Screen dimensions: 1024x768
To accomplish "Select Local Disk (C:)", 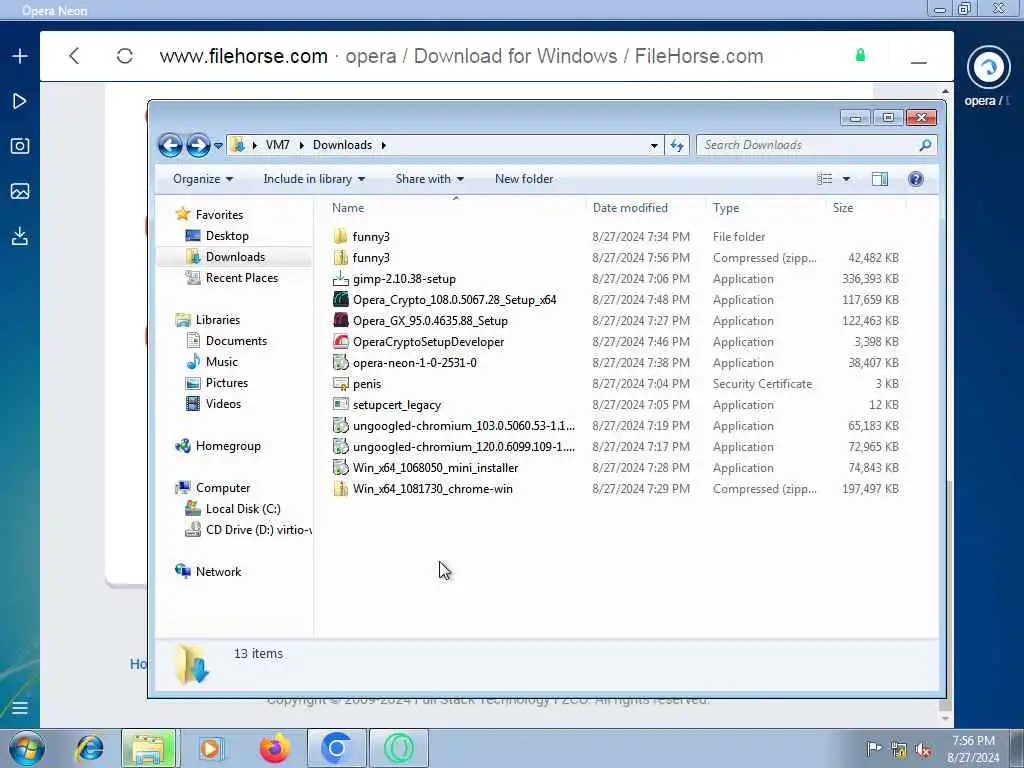I will tap(243, 509).
